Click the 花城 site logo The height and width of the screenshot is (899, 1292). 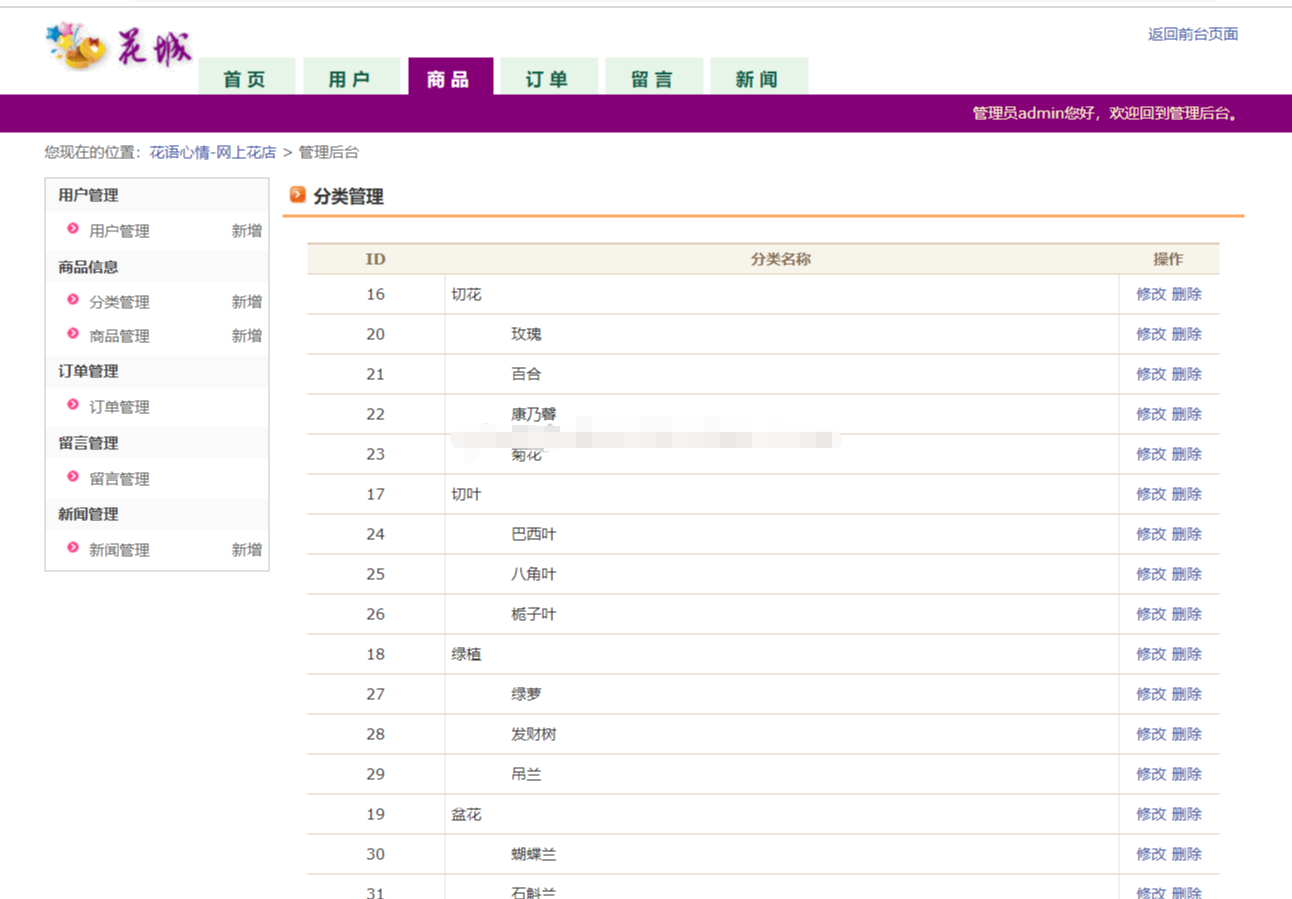click(119, 46)
